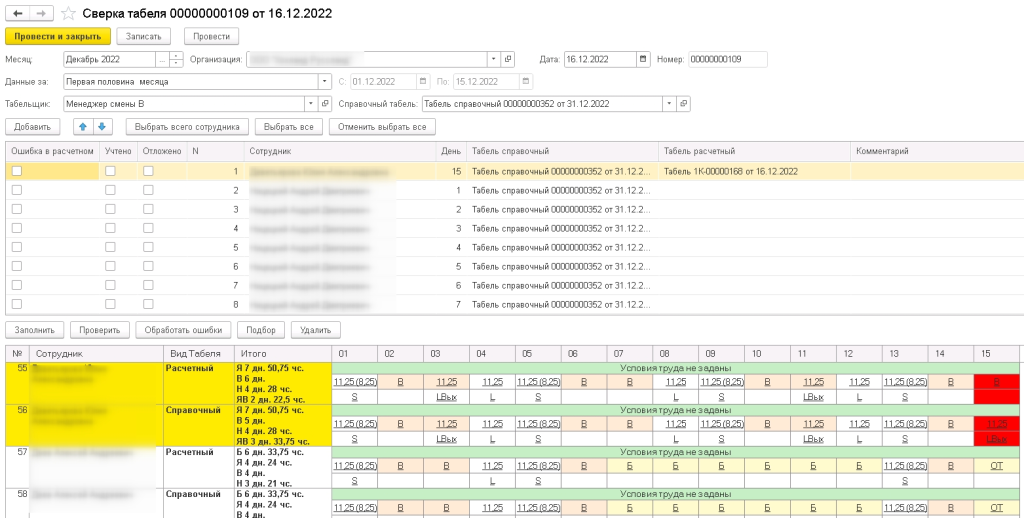The image size is (1024, 518).
Task: Click day 08 column header in lower table
Action: [x=675, y=353]
